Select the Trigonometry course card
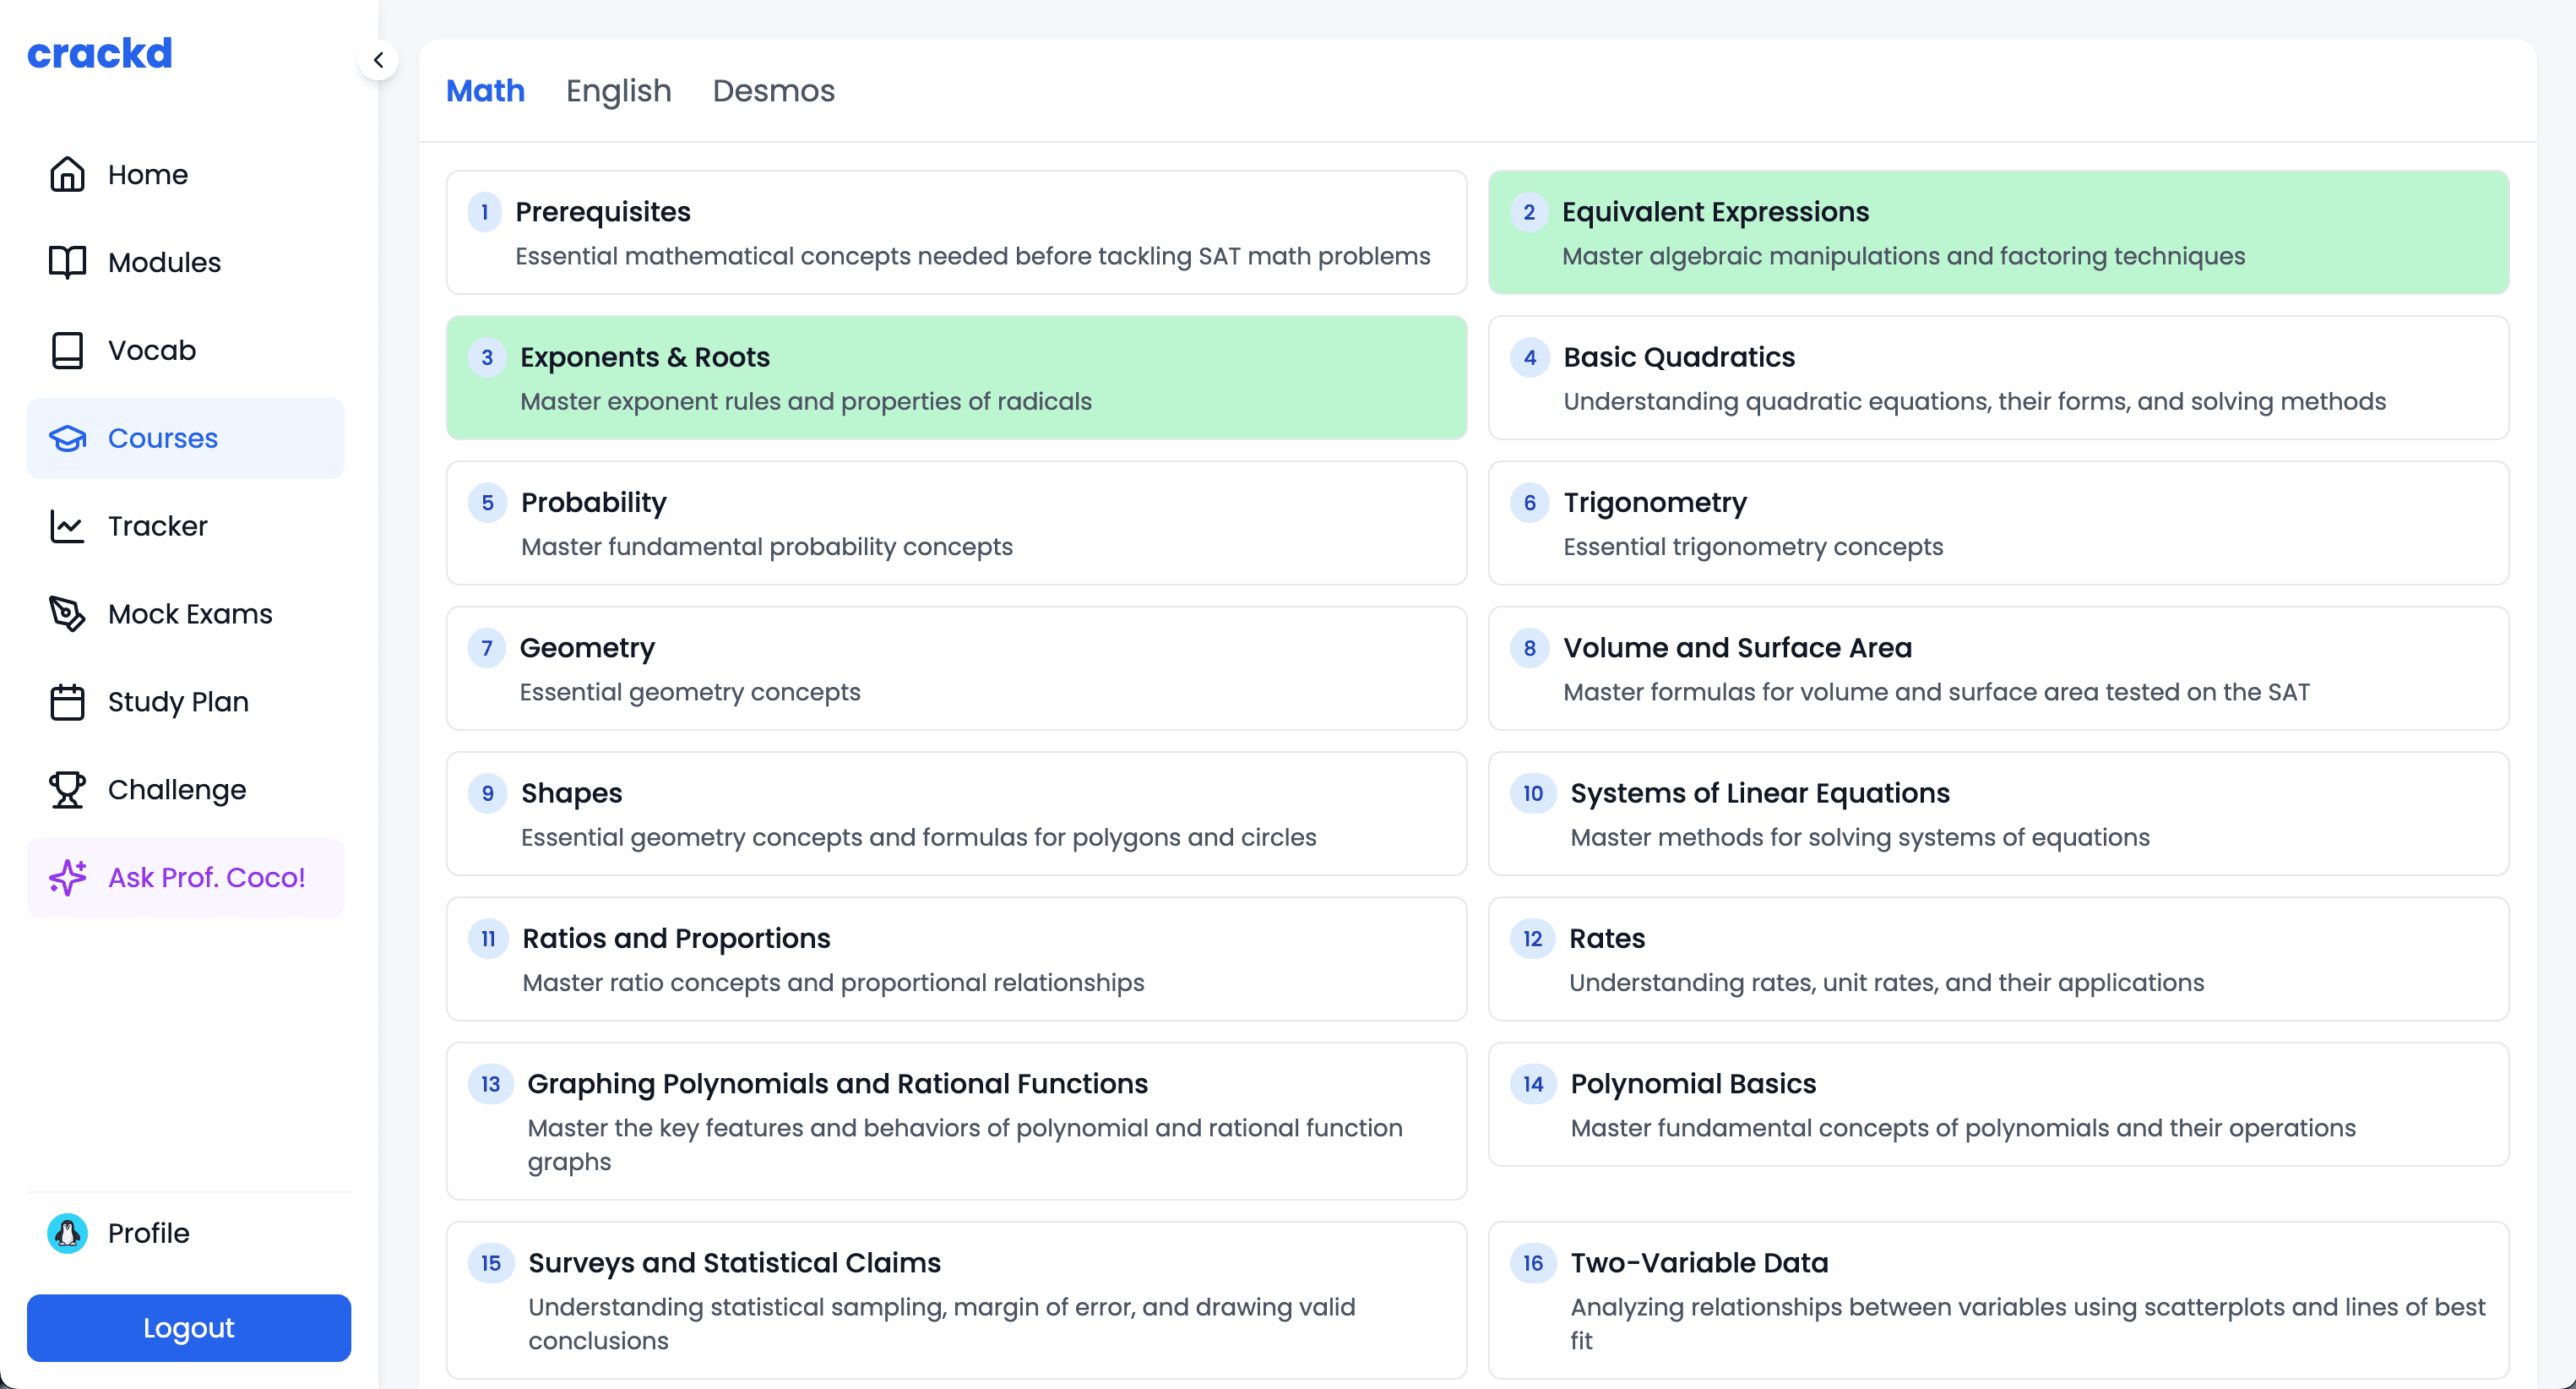 (1998, 523)
